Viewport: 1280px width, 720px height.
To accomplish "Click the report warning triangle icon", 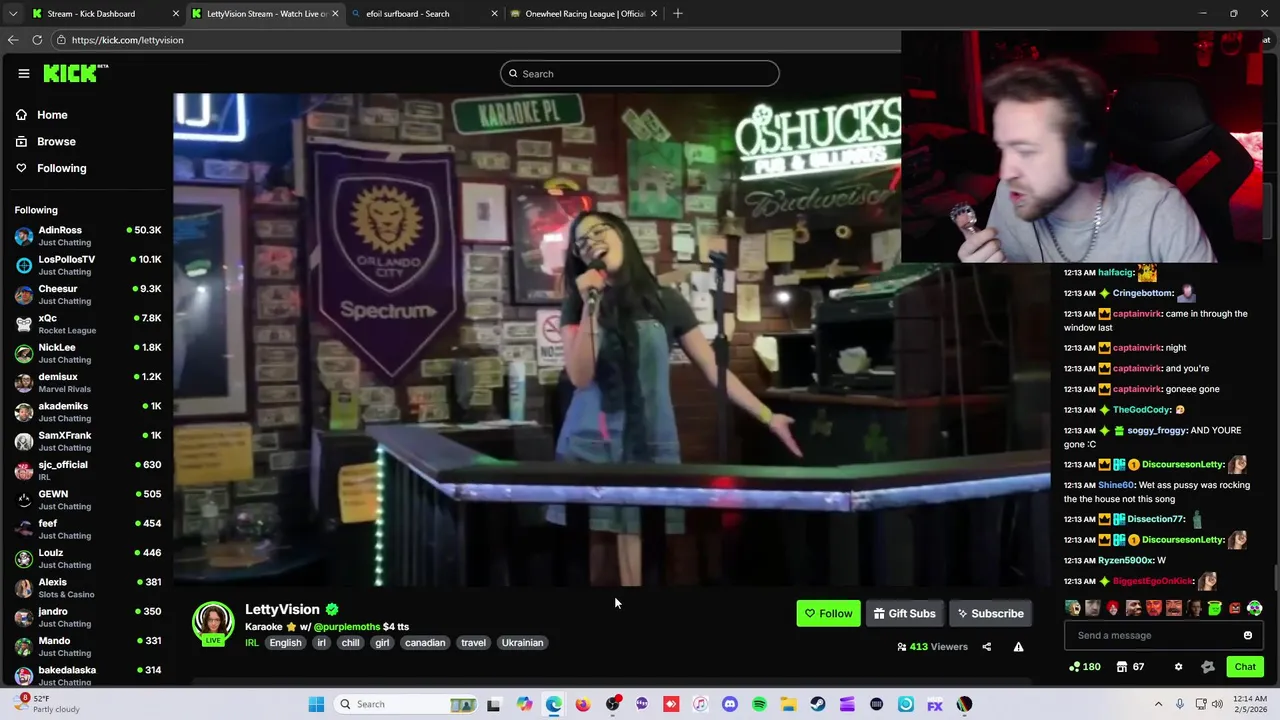I will 1018,647.
